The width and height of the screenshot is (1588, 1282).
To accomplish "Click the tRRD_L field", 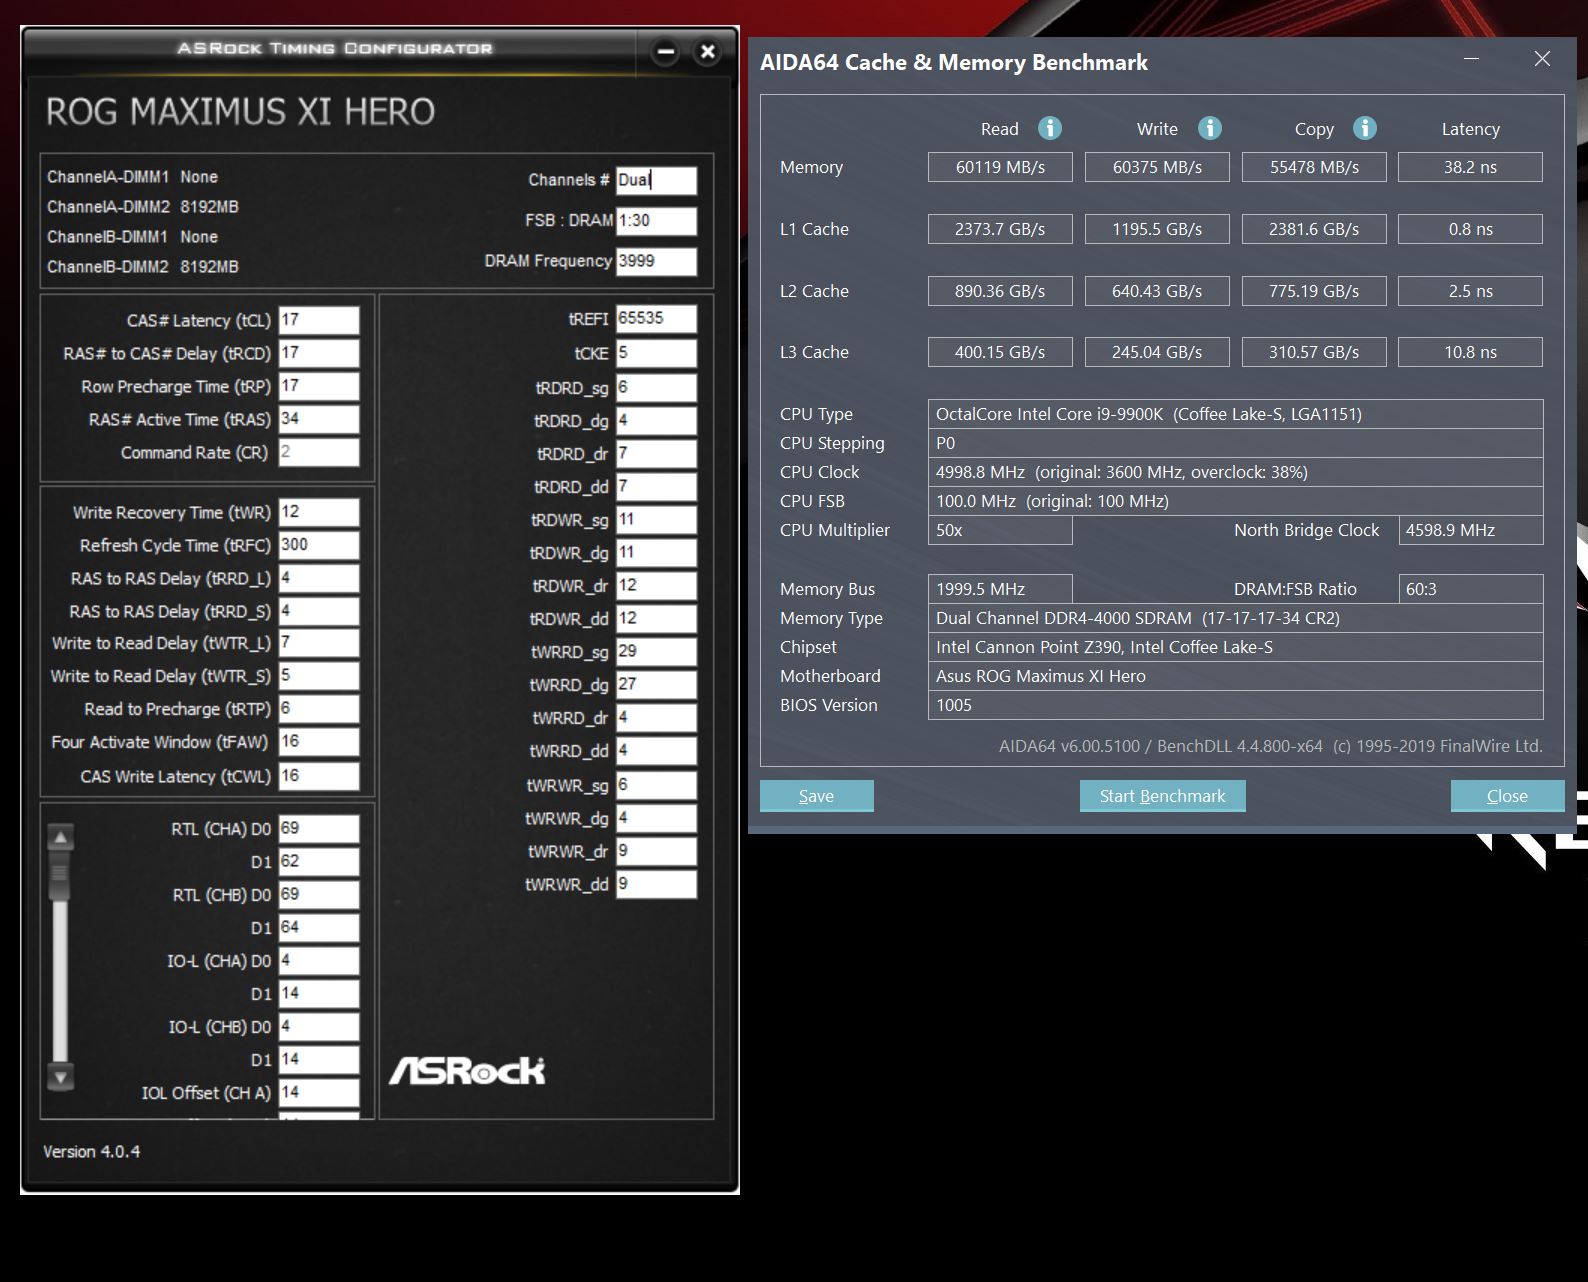I will point(319,578).
